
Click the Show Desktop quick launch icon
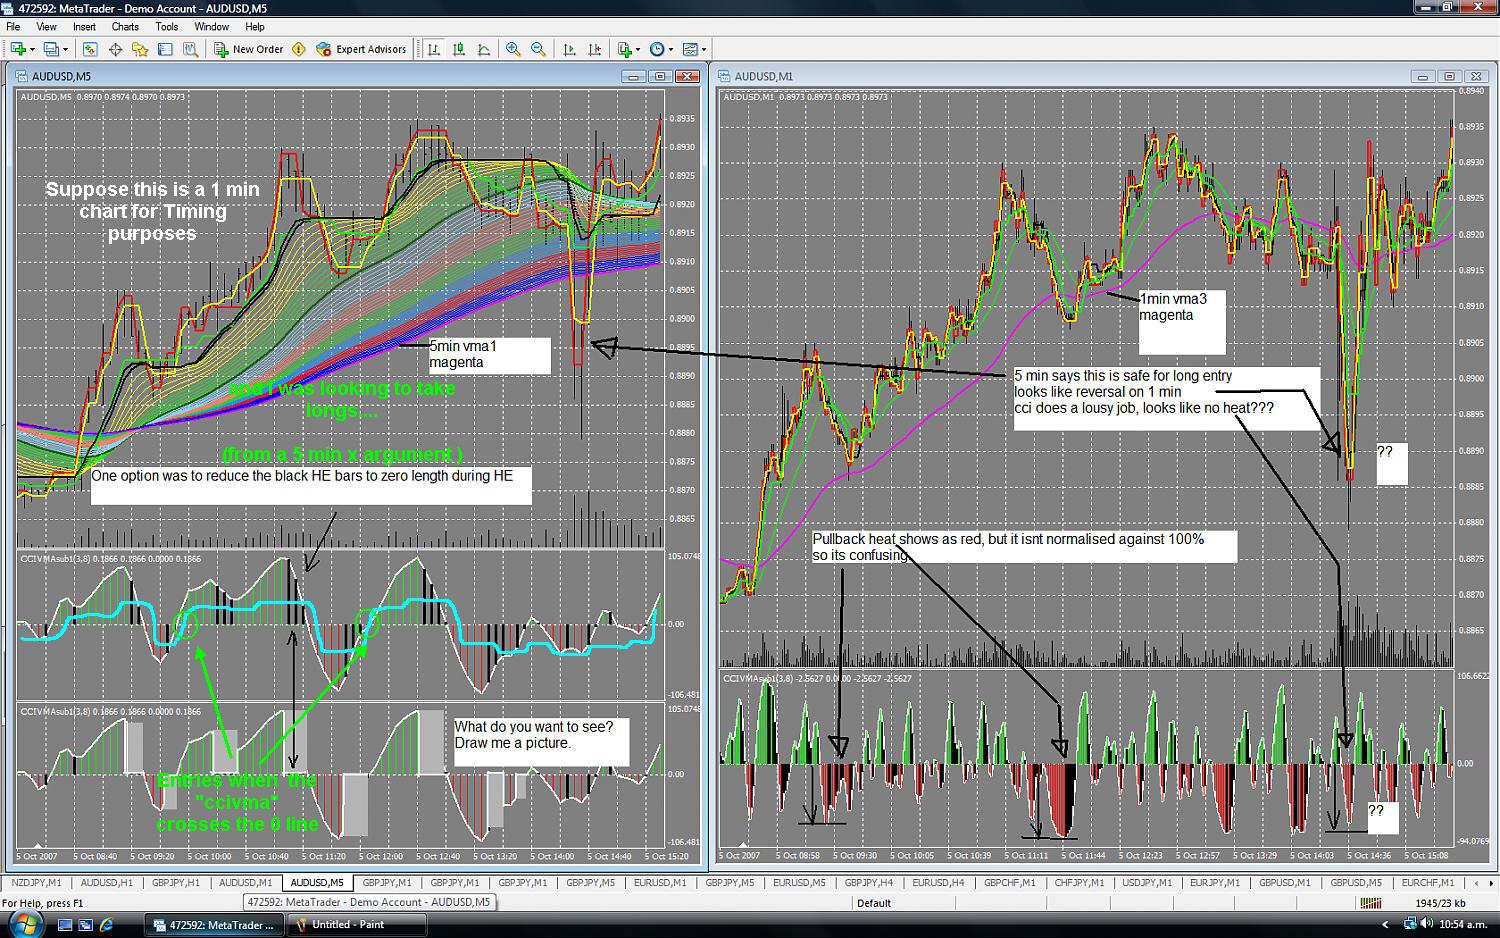click(x=65, y=925)
